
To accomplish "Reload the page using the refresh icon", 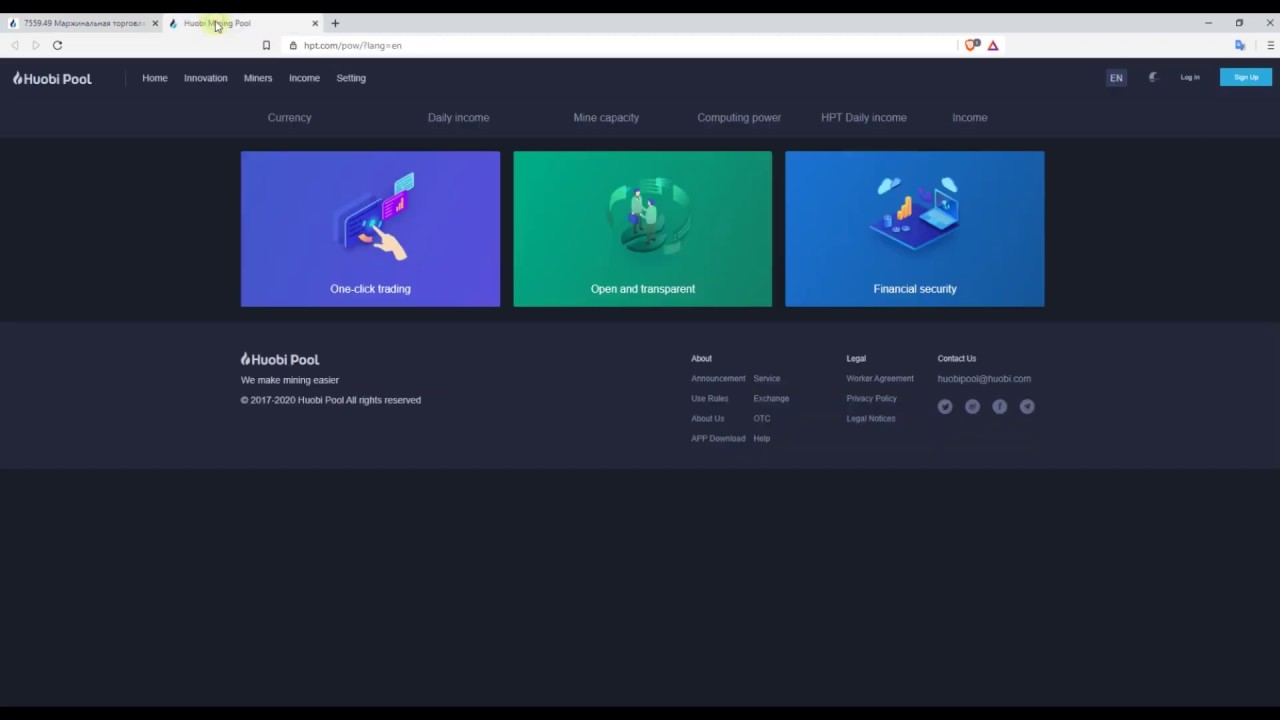I will (57, 45).
